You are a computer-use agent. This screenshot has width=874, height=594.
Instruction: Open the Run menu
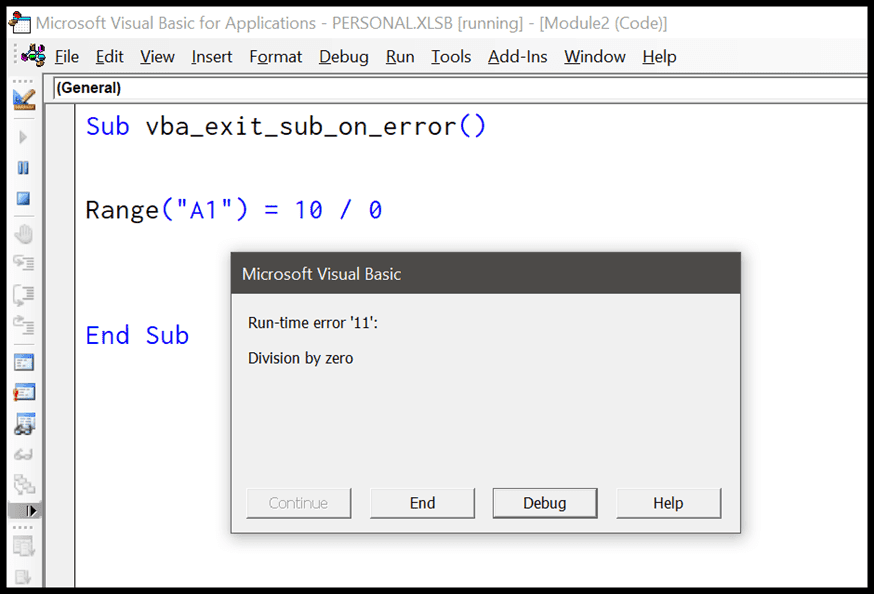[399, 57]
